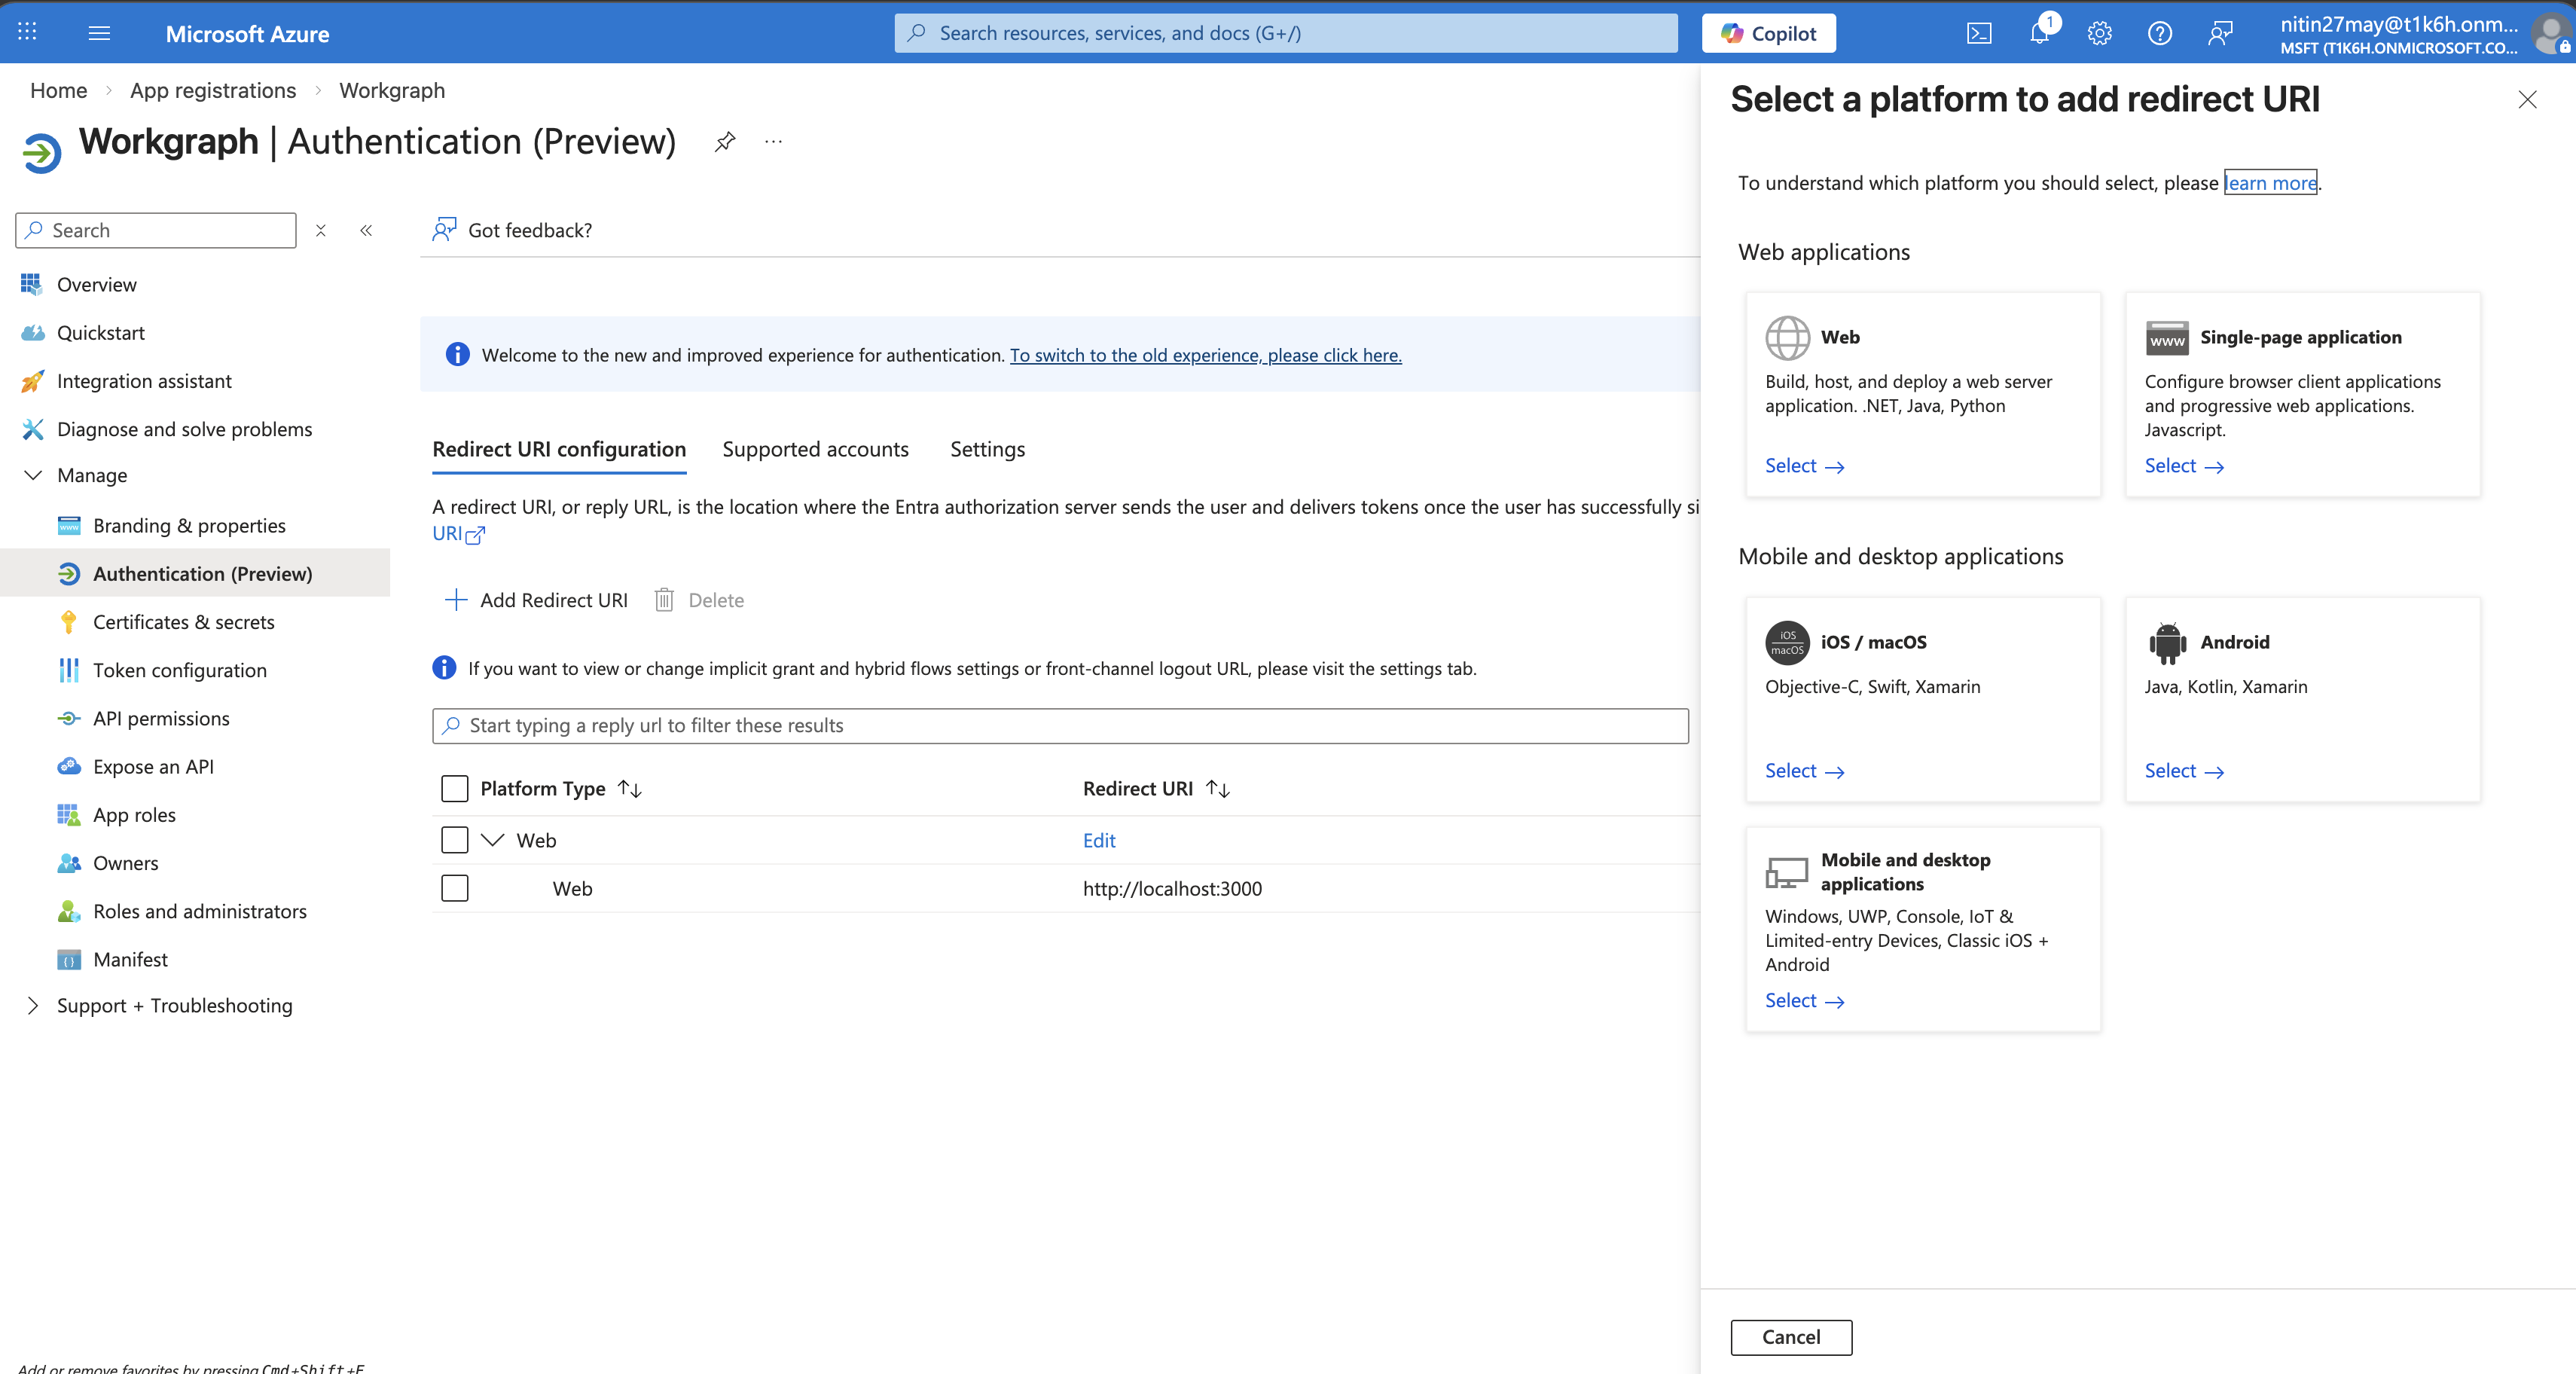
Task: Open Azure Cloud Shell icon
Action: tap(1979, 33)
